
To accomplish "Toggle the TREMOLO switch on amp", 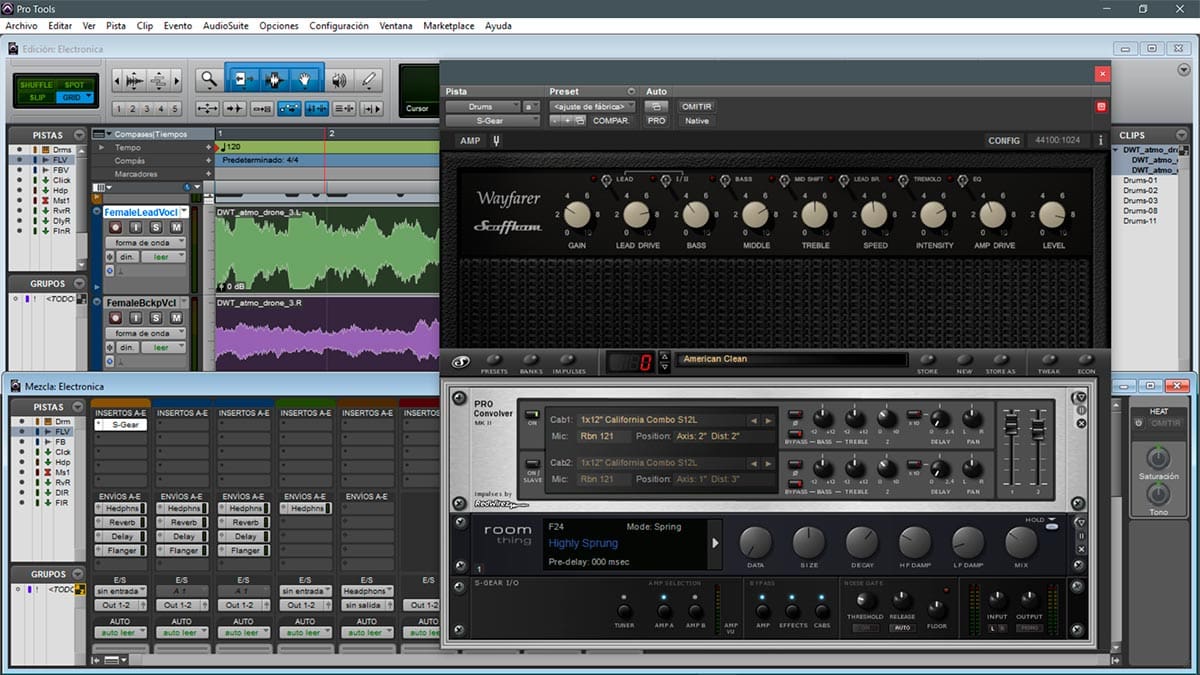I will (x=905, y=179).
